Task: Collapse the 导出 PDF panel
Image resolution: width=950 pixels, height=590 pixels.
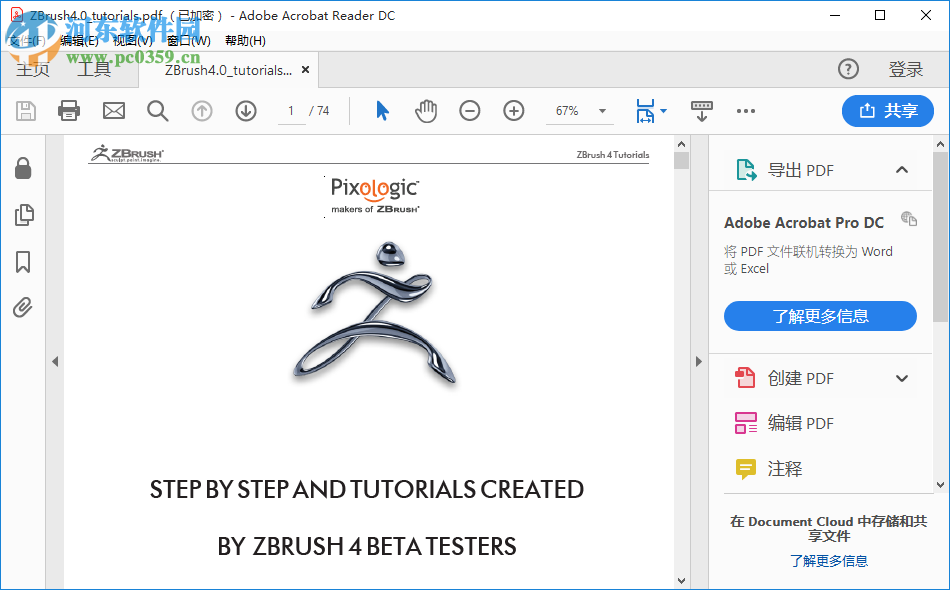Action: click(x=902, y=170)
